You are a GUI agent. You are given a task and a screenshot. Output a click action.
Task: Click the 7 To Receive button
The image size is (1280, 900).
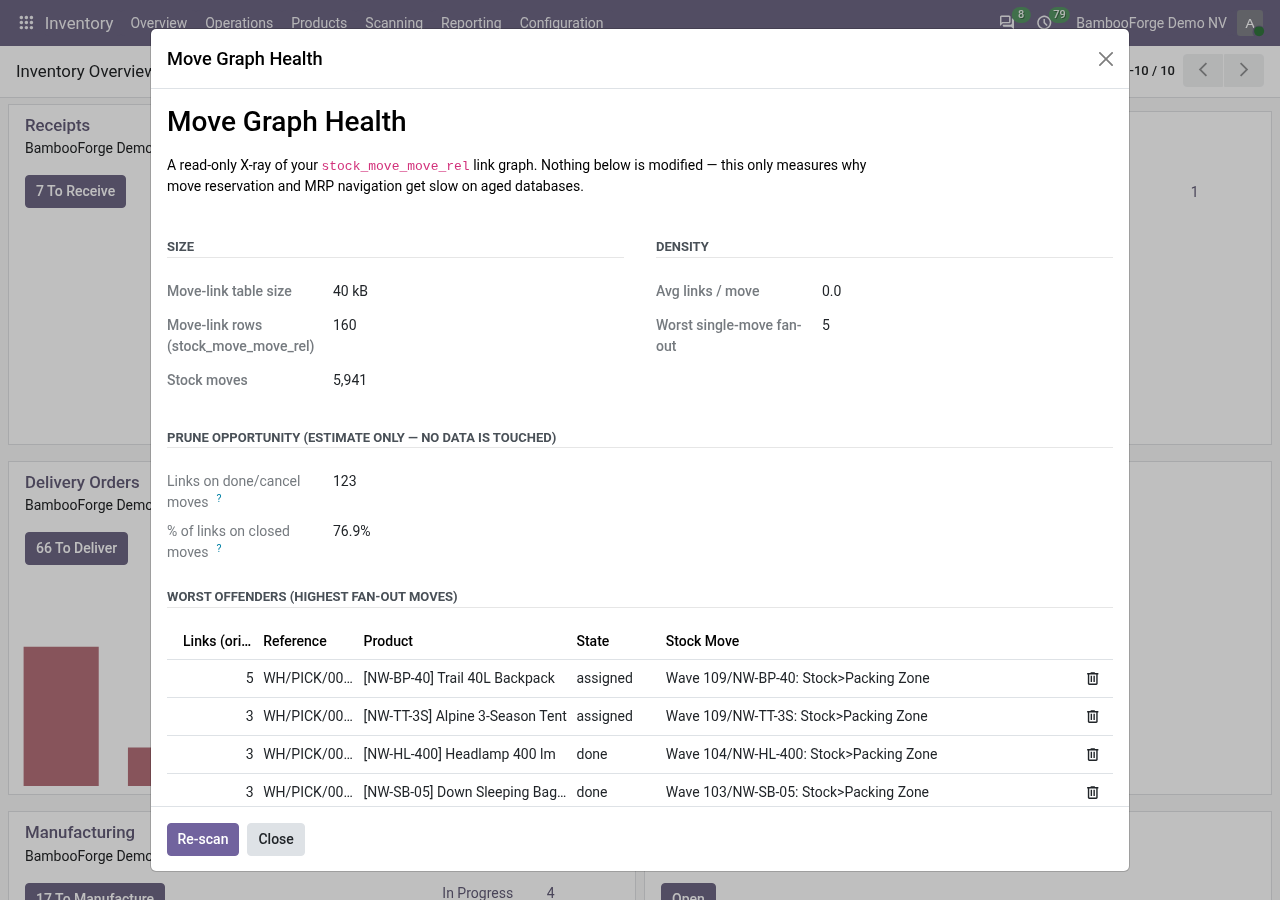click(75, 191)
